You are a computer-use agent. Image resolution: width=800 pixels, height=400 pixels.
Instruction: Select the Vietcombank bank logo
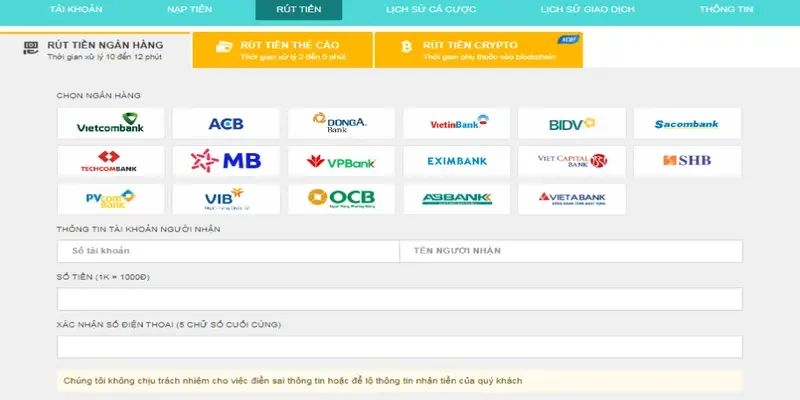(x=111, y=123)
